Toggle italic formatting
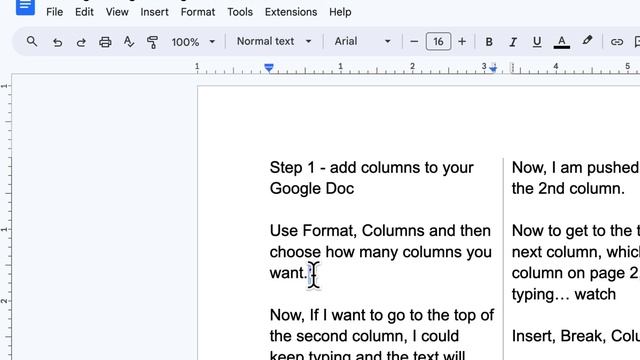The image size is (640, 360). point(513,42)
